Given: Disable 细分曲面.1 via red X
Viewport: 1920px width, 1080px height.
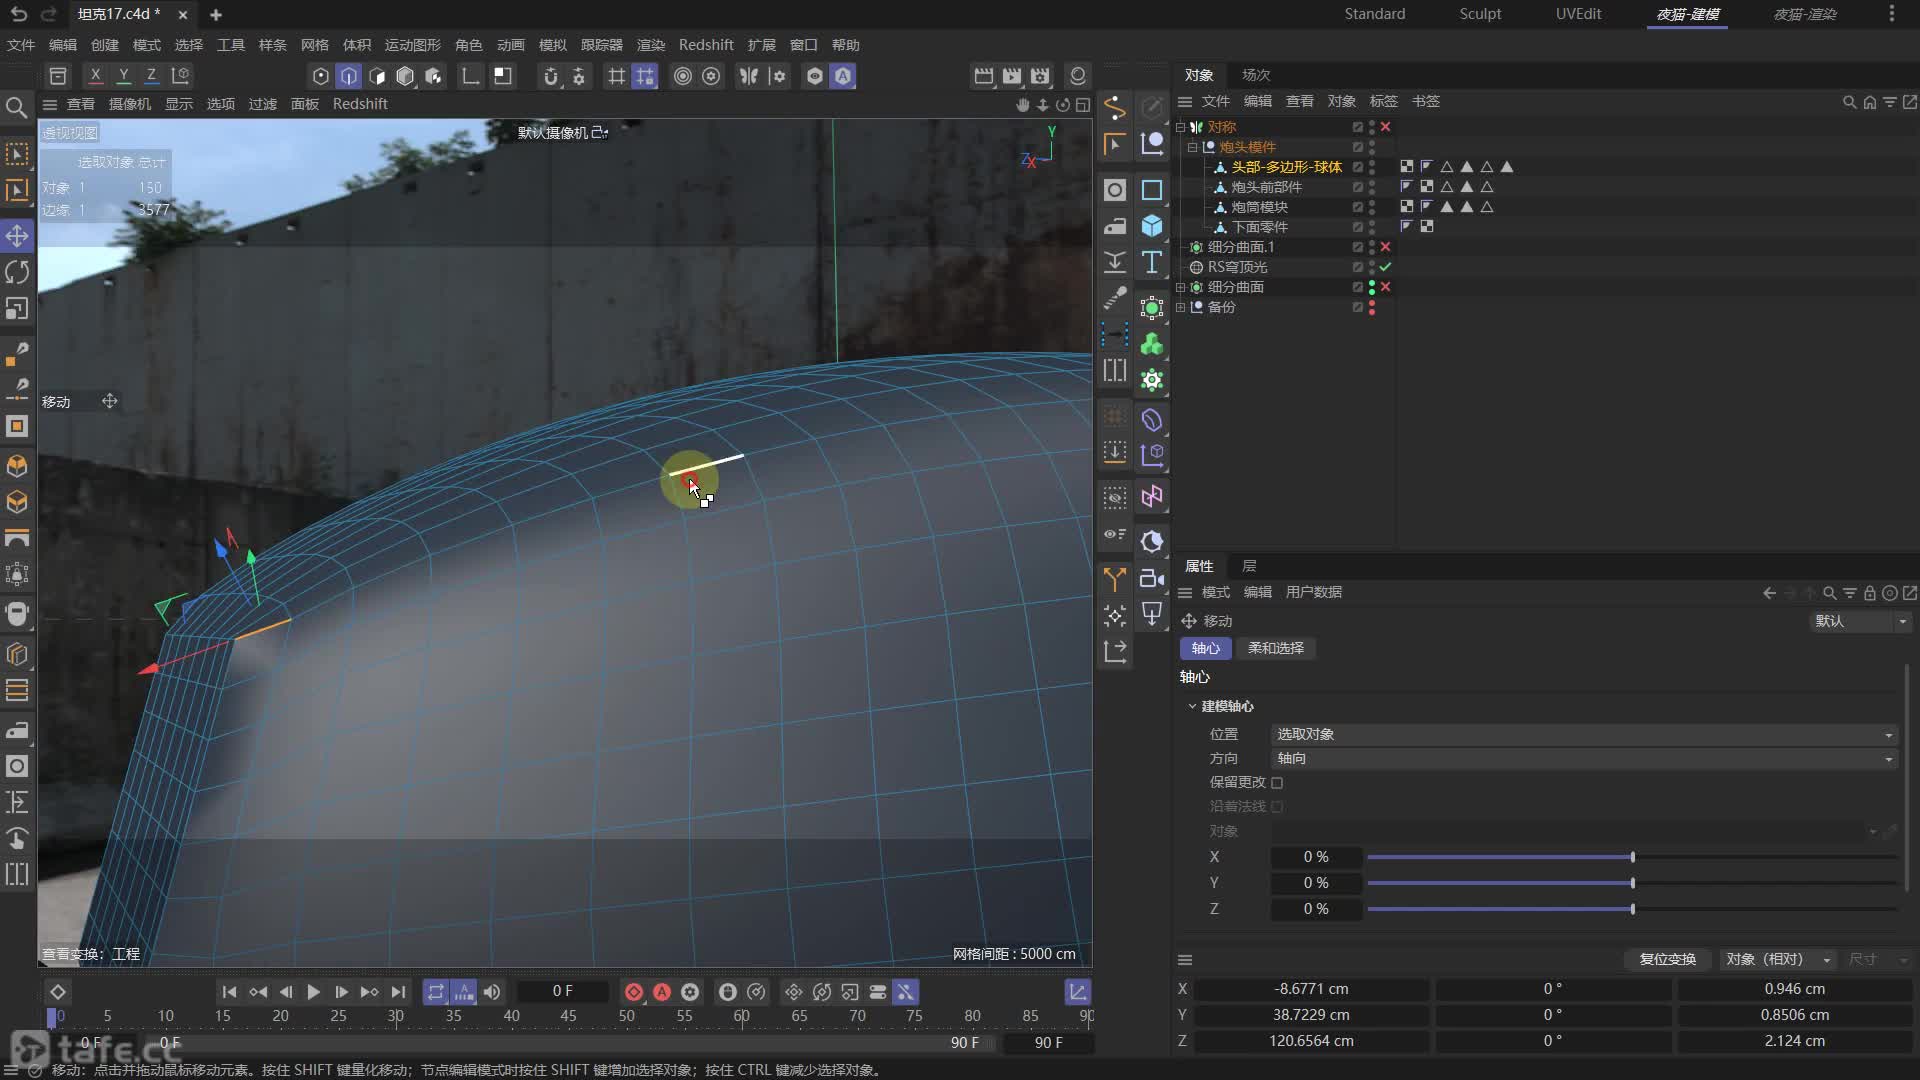Looking at the screenshot, I should coord(1385,247).
